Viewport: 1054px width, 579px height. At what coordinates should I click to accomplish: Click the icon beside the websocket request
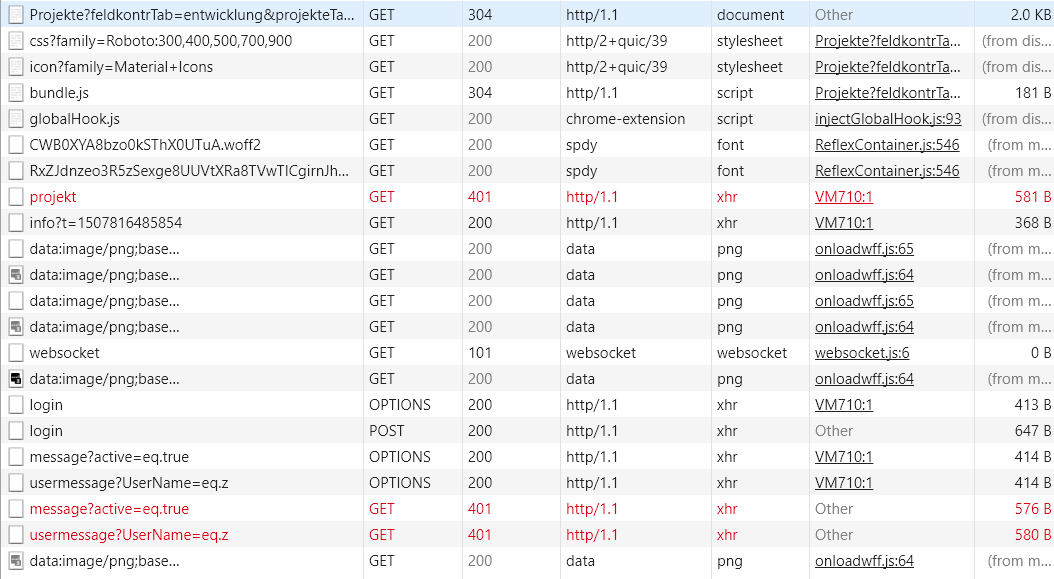tap(14, 352)
